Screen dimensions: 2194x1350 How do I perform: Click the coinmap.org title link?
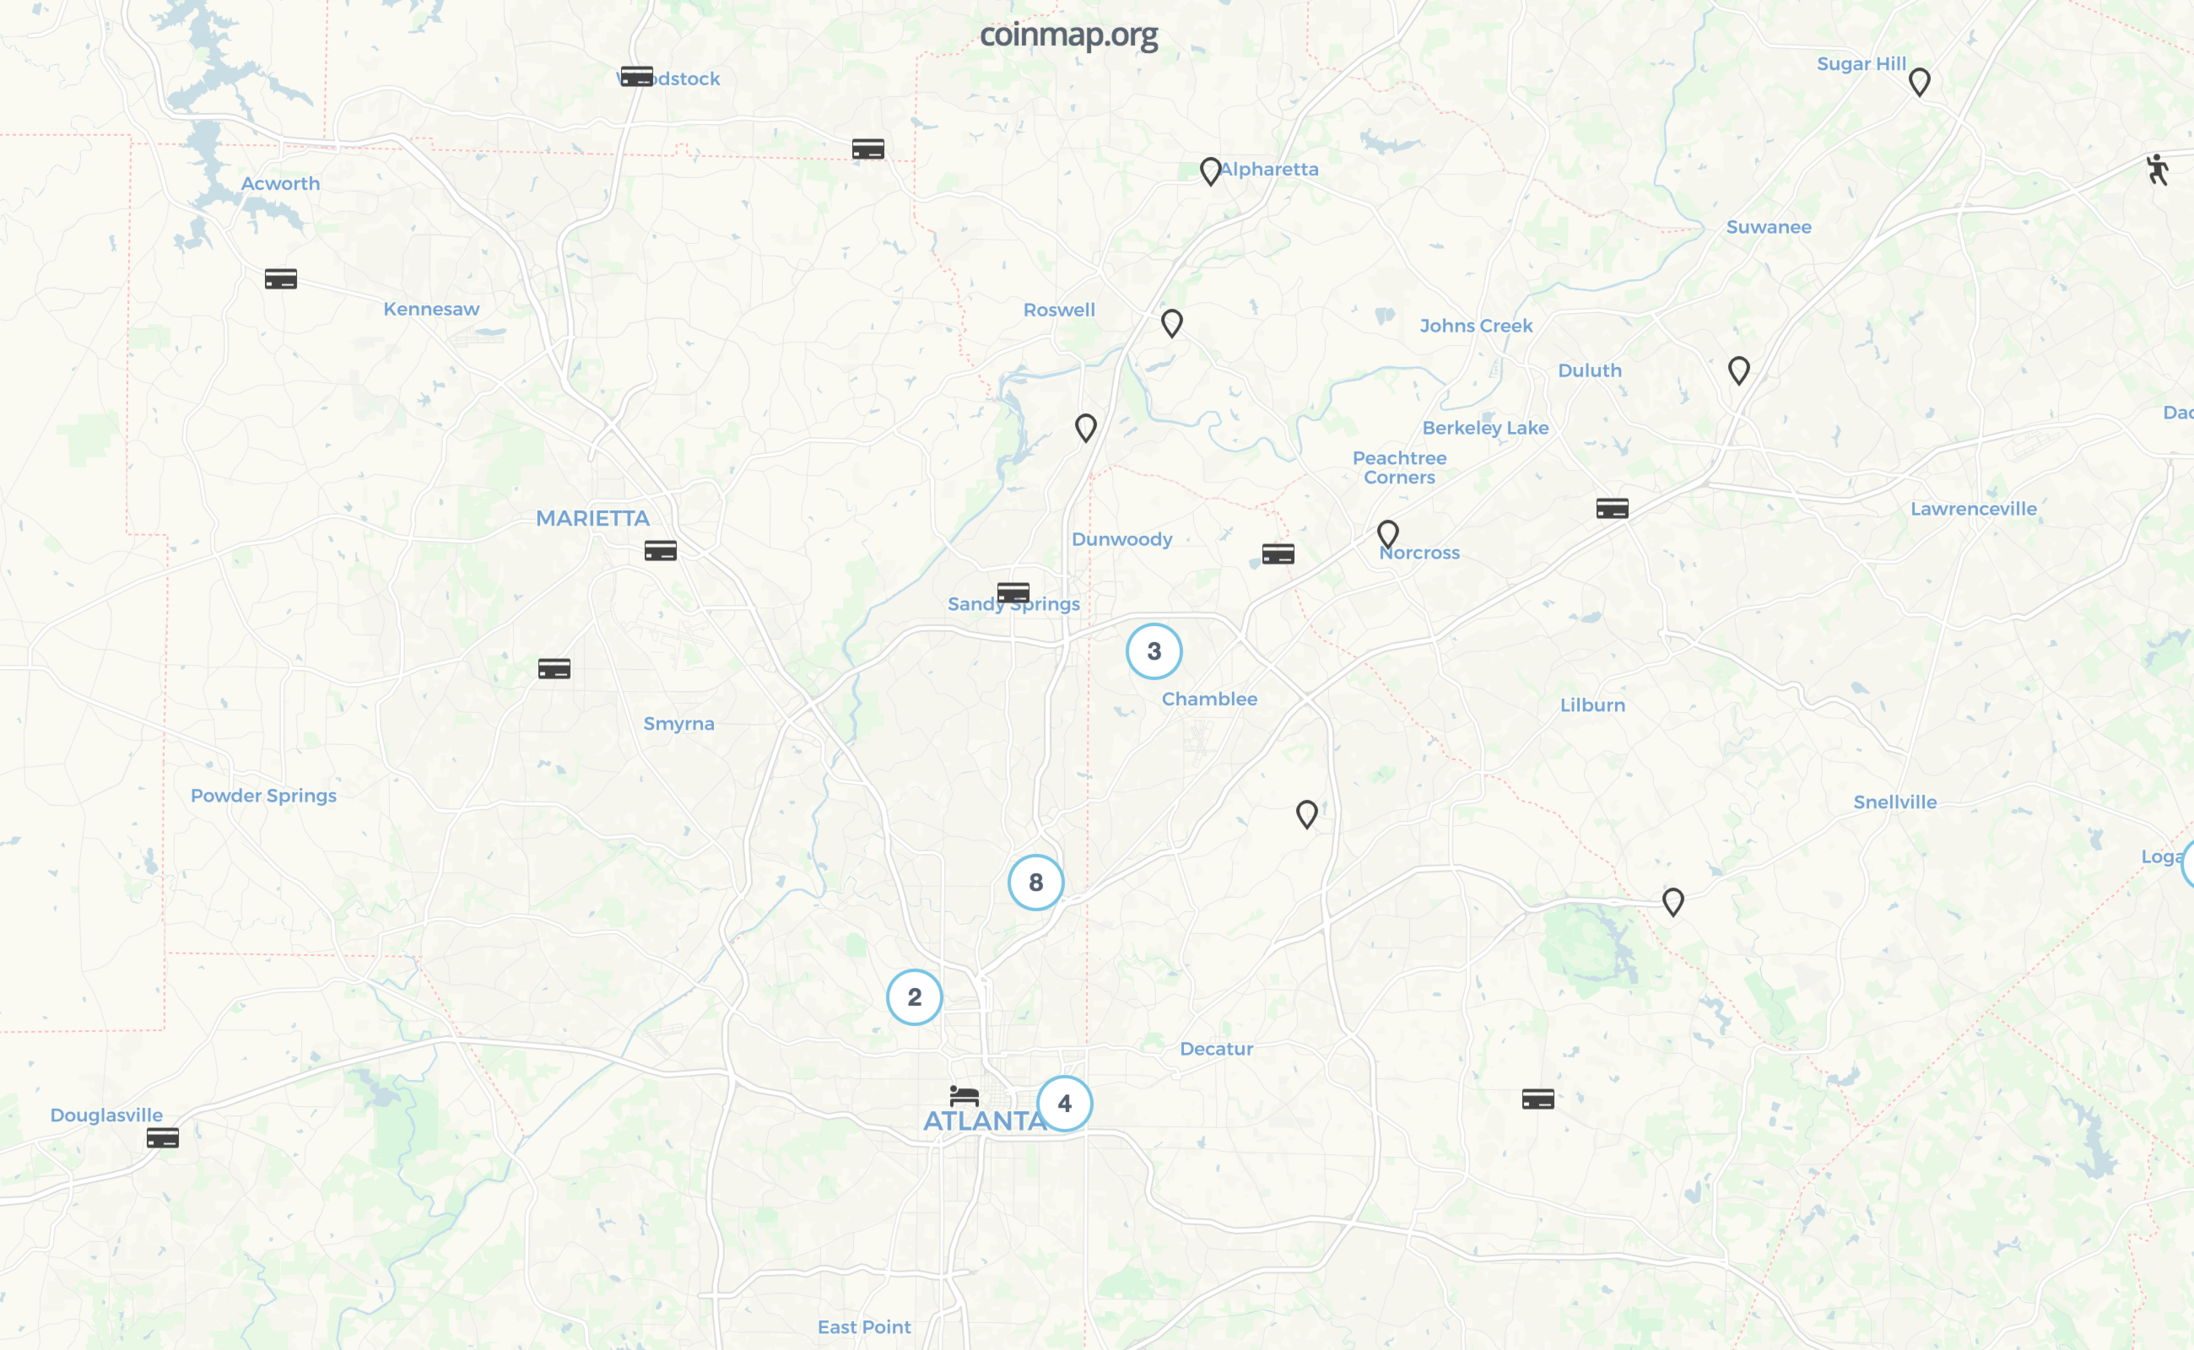[1068, 35]
